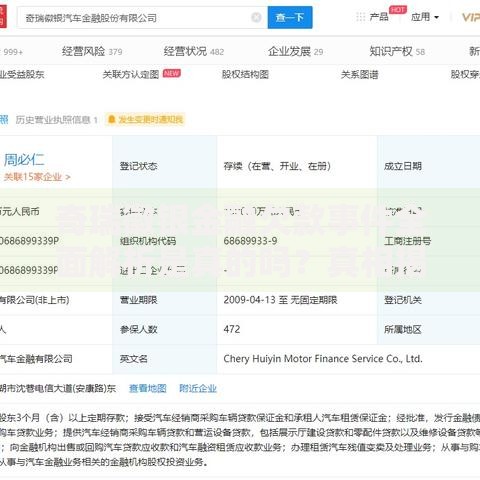Image resolution: width=480 pixels, height=480 pixels.
Task: Click the 成立日期 label cell
Action: (x=429, y=166)
